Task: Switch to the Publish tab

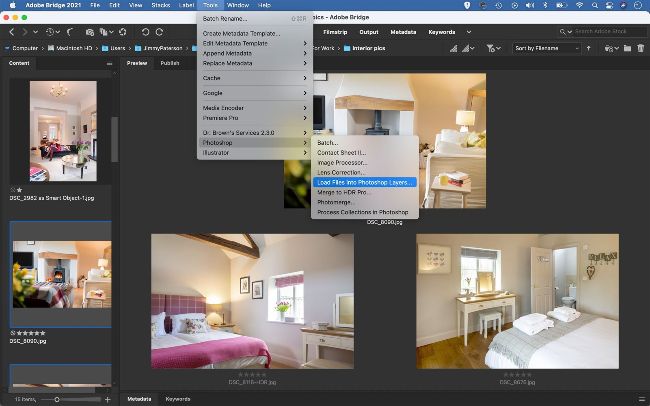Action: click(170, 63)
